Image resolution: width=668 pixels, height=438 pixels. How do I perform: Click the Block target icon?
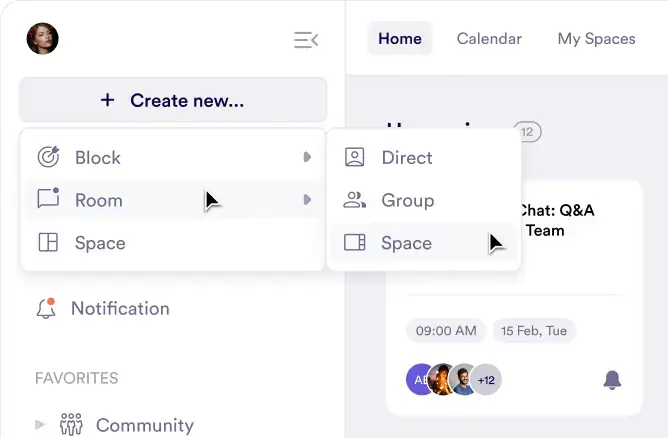[48, 157]
